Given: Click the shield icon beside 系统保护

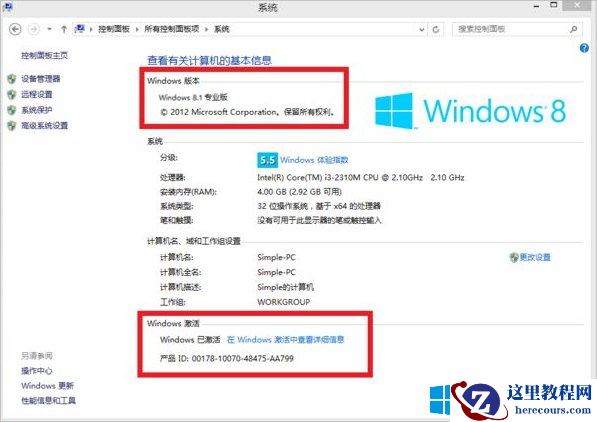Looking at the screenshot, I should 12,110.
